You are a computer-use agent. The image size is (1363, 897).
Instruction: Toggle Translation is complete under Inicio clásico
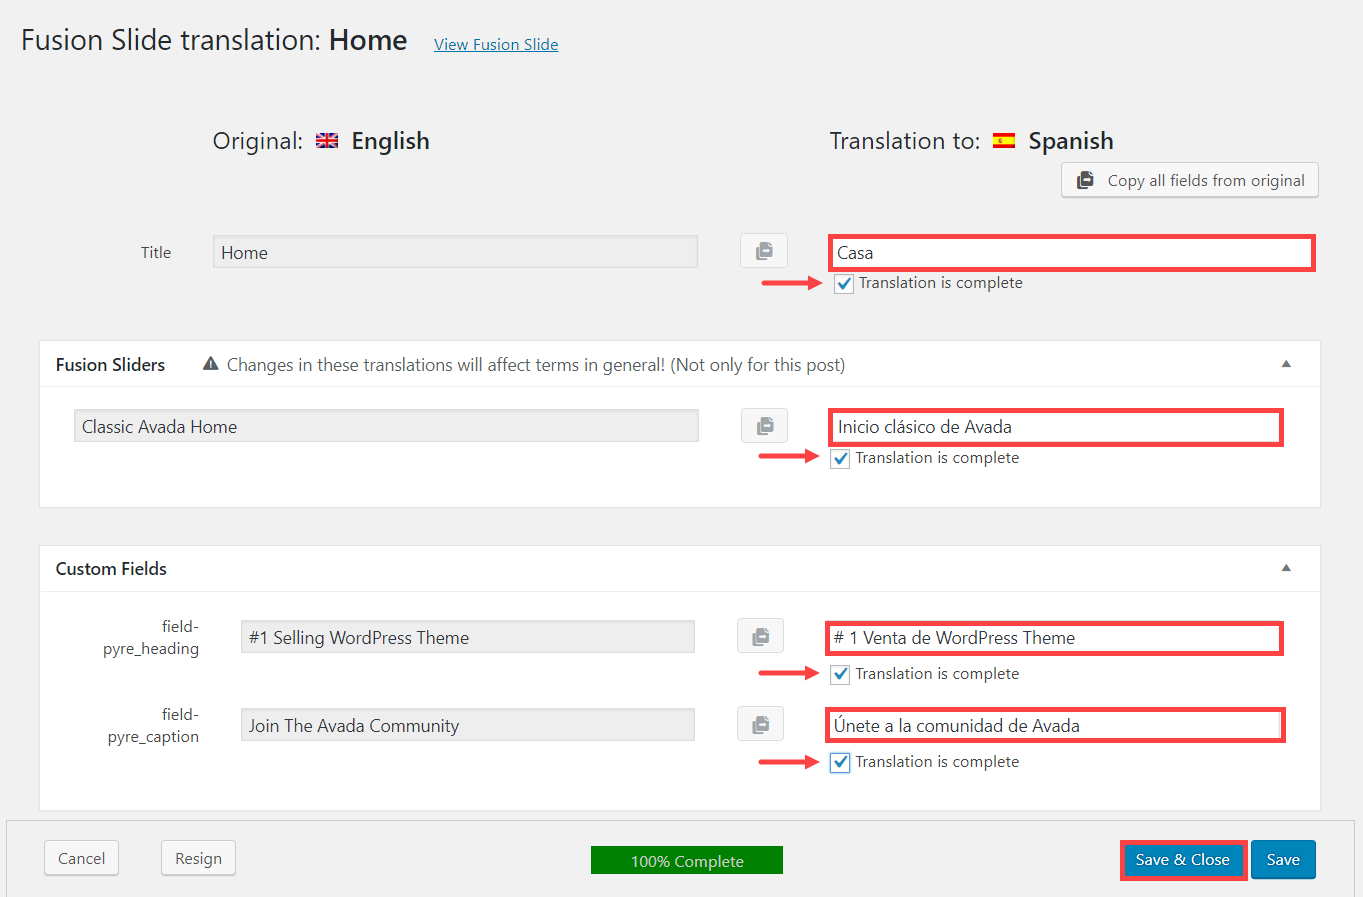[x=840, y=459]
